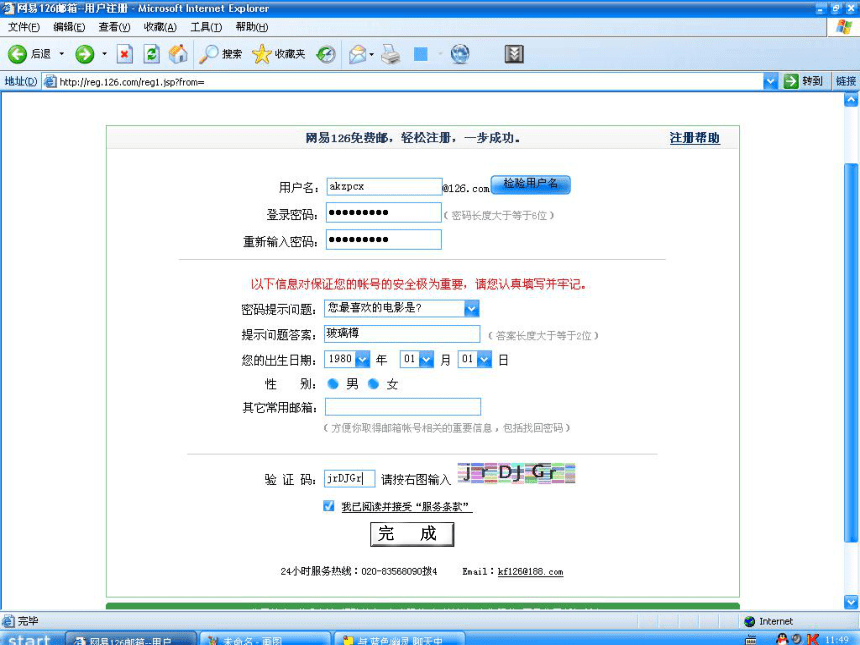
Task: Click the 验证码 captcha input field
Action: pos(349,479)
